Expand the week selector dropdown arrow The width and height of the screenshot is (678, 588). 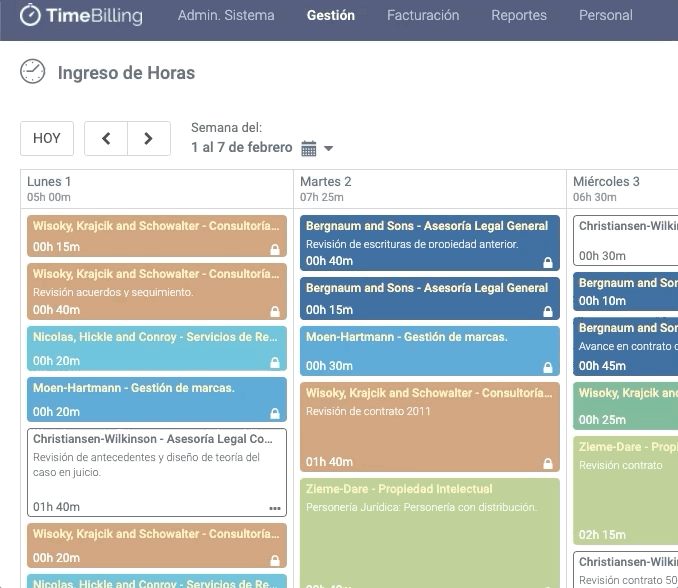coord(329,149)
